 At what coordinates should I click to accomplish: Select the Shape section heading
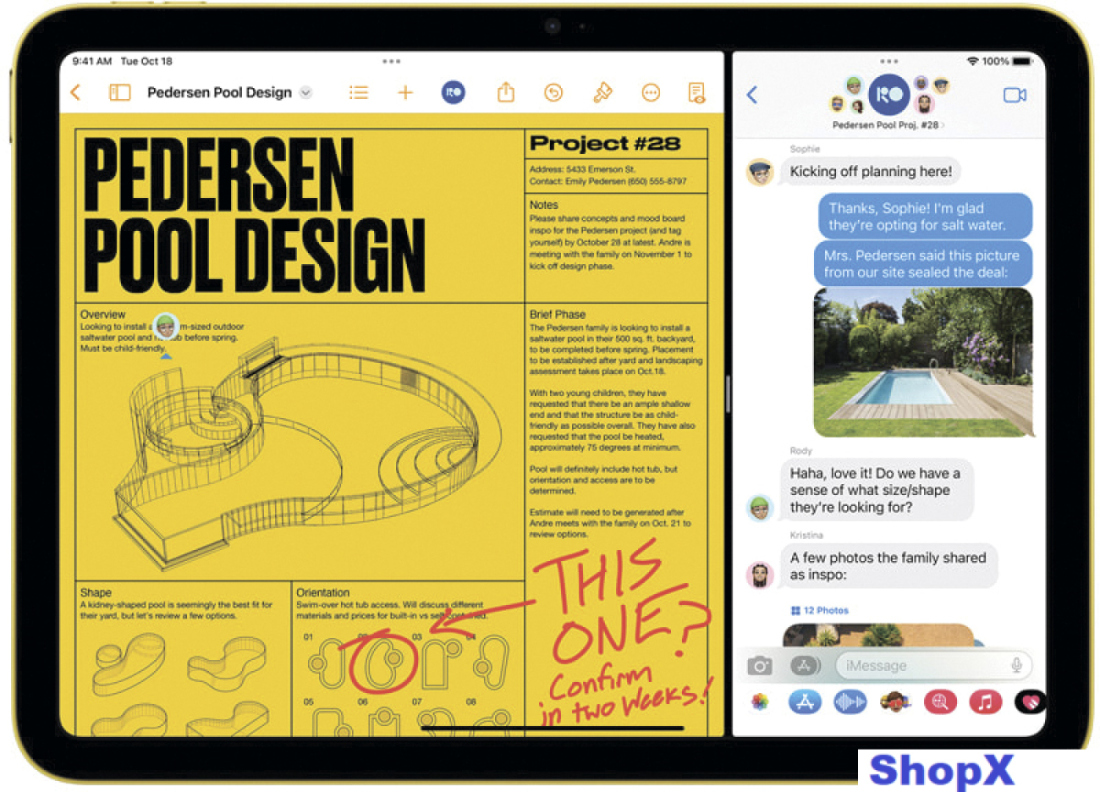pos(95,593)
